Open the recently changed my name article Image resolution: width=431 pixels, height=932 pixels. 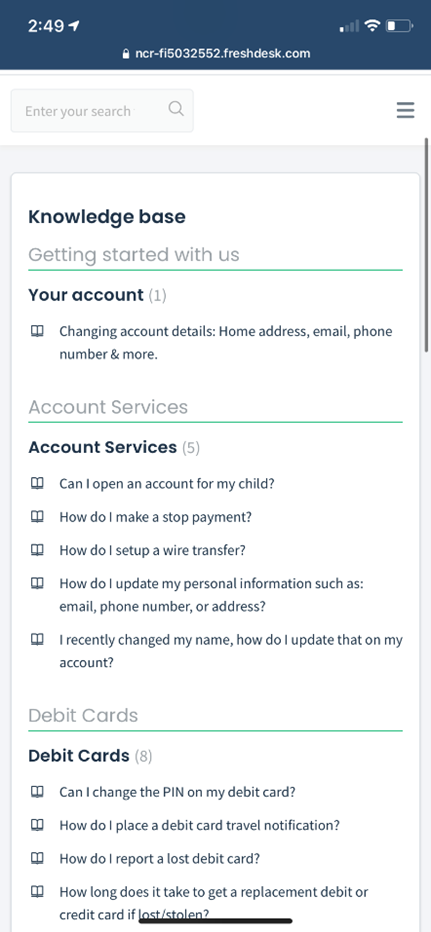(x=231, y=651)
